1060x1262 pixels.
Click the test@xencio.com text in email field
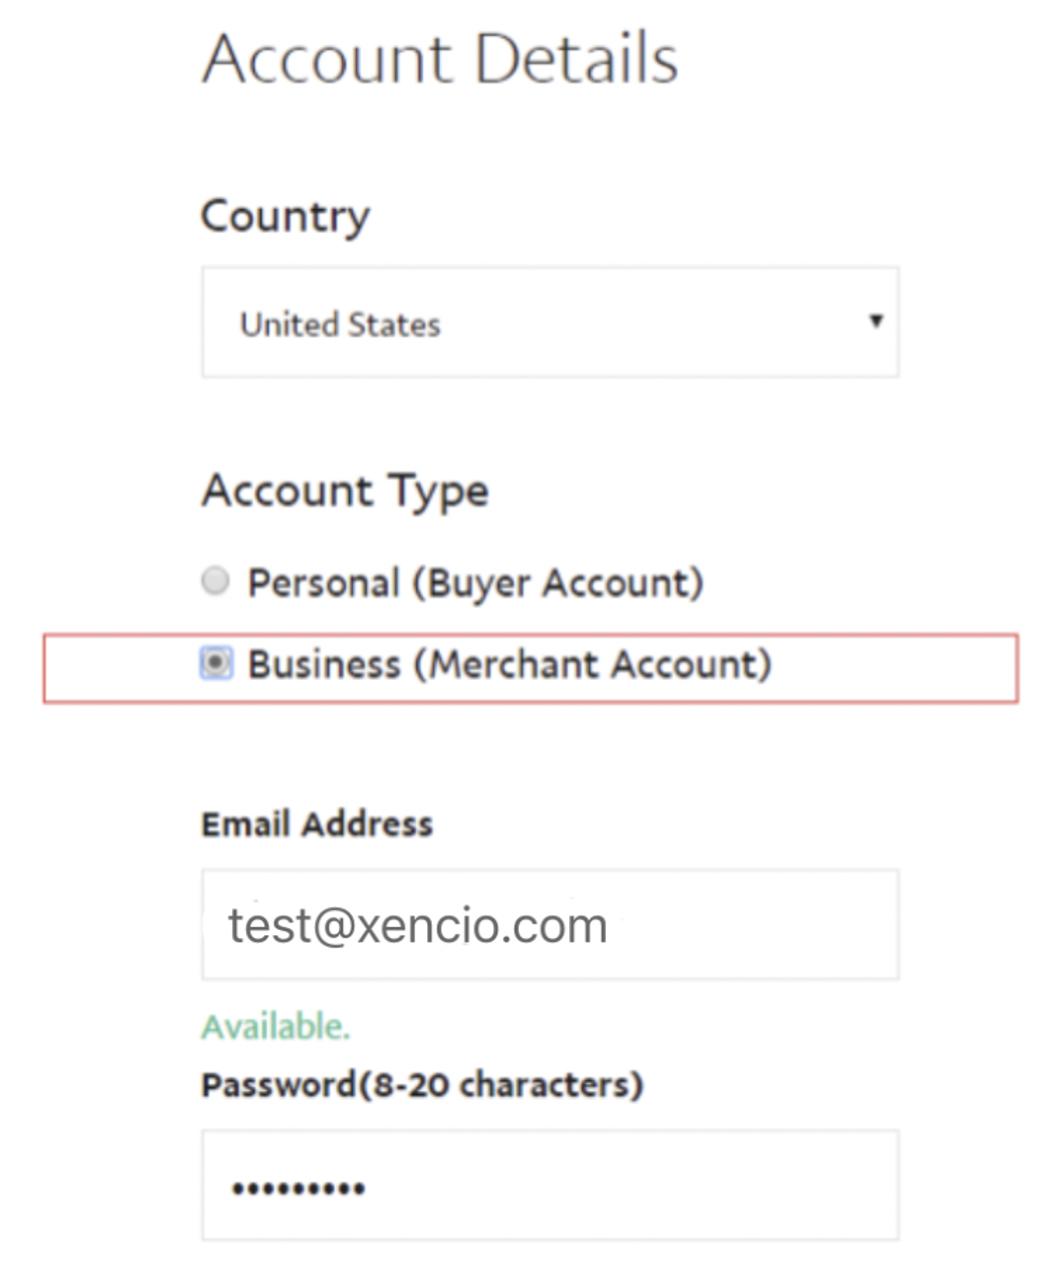(417, 926)
